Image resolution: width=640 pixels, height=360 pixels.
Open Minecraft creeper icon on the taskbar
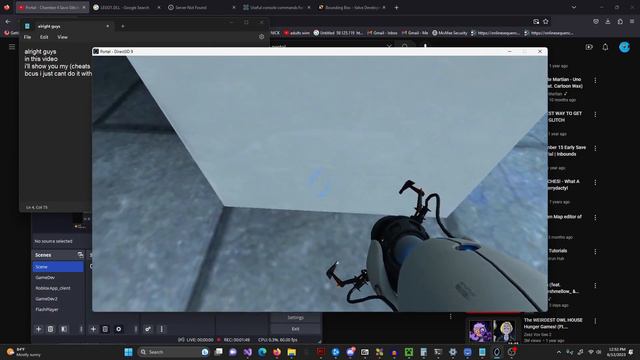coord(409,352)
